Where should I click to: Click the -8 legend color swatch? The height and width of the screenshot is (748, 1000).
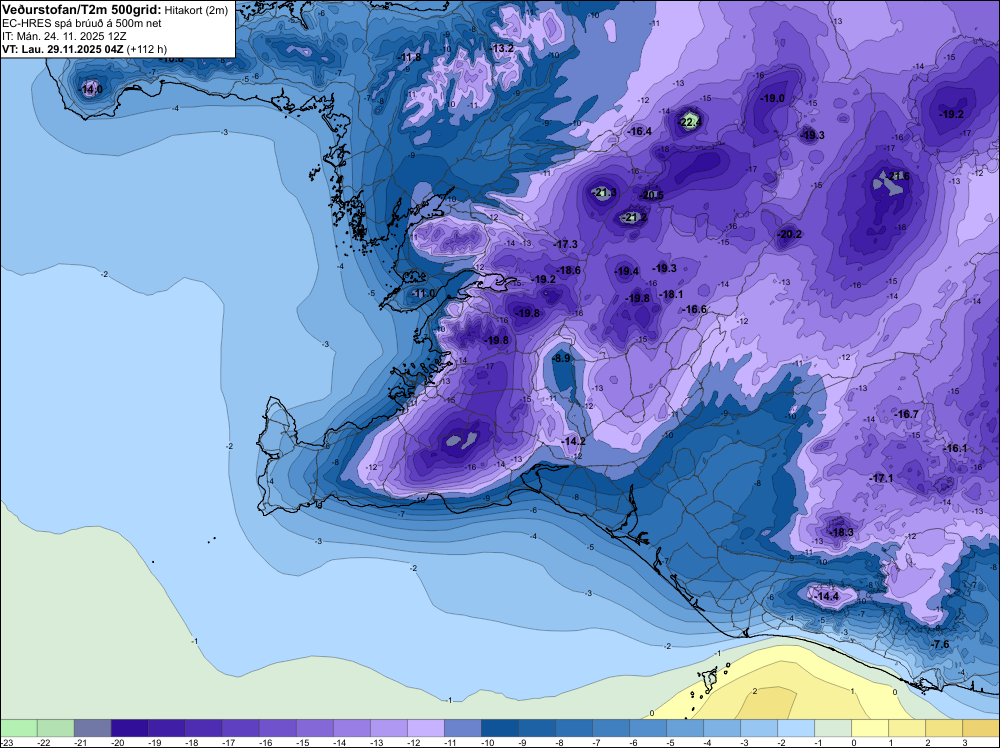pos(573,728)
